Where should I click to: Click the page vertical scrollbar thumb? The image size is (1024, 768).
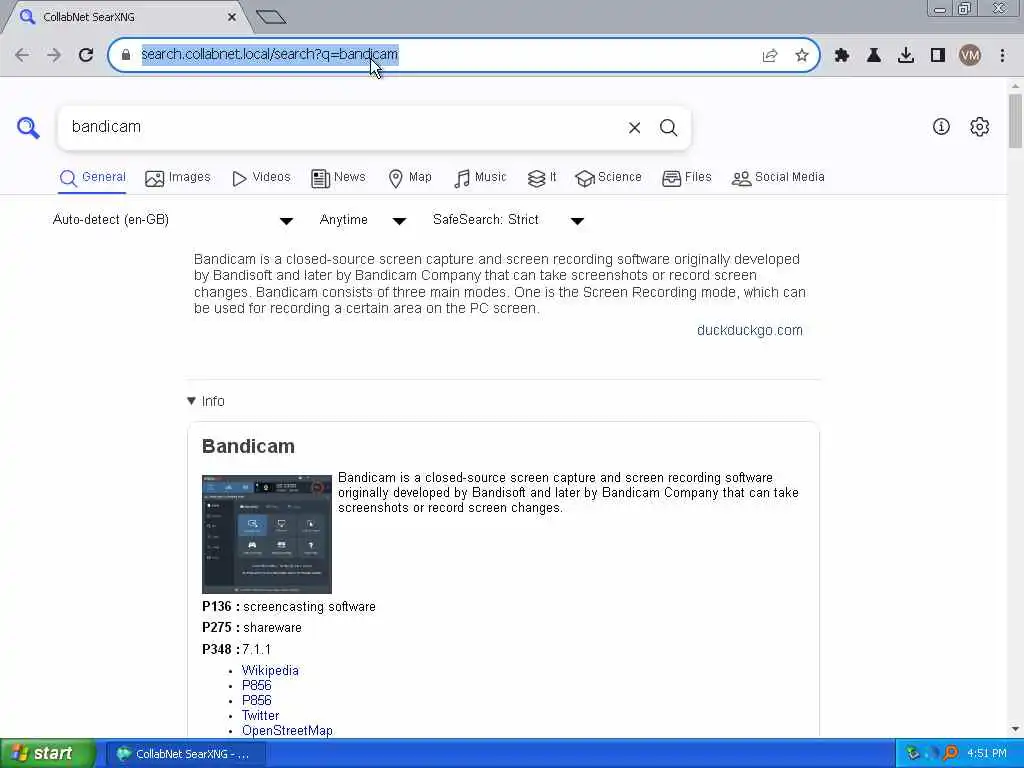point(1015,121)
